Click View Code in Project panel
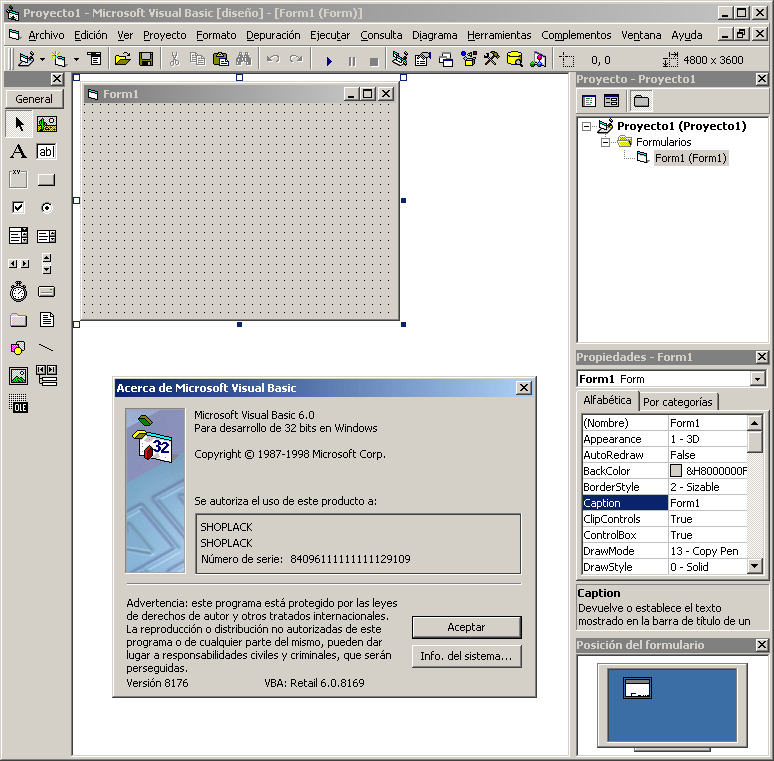The width and height of the screenshot is (774, 761). [x=589, y=101]
